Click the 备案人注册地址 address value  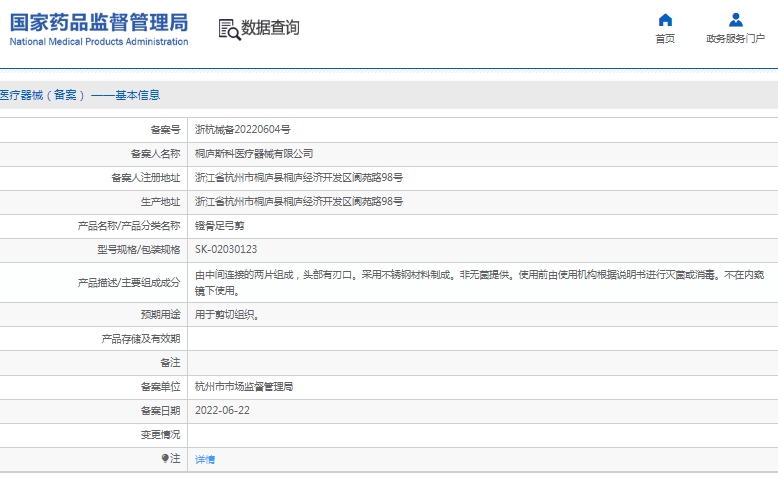299,178
